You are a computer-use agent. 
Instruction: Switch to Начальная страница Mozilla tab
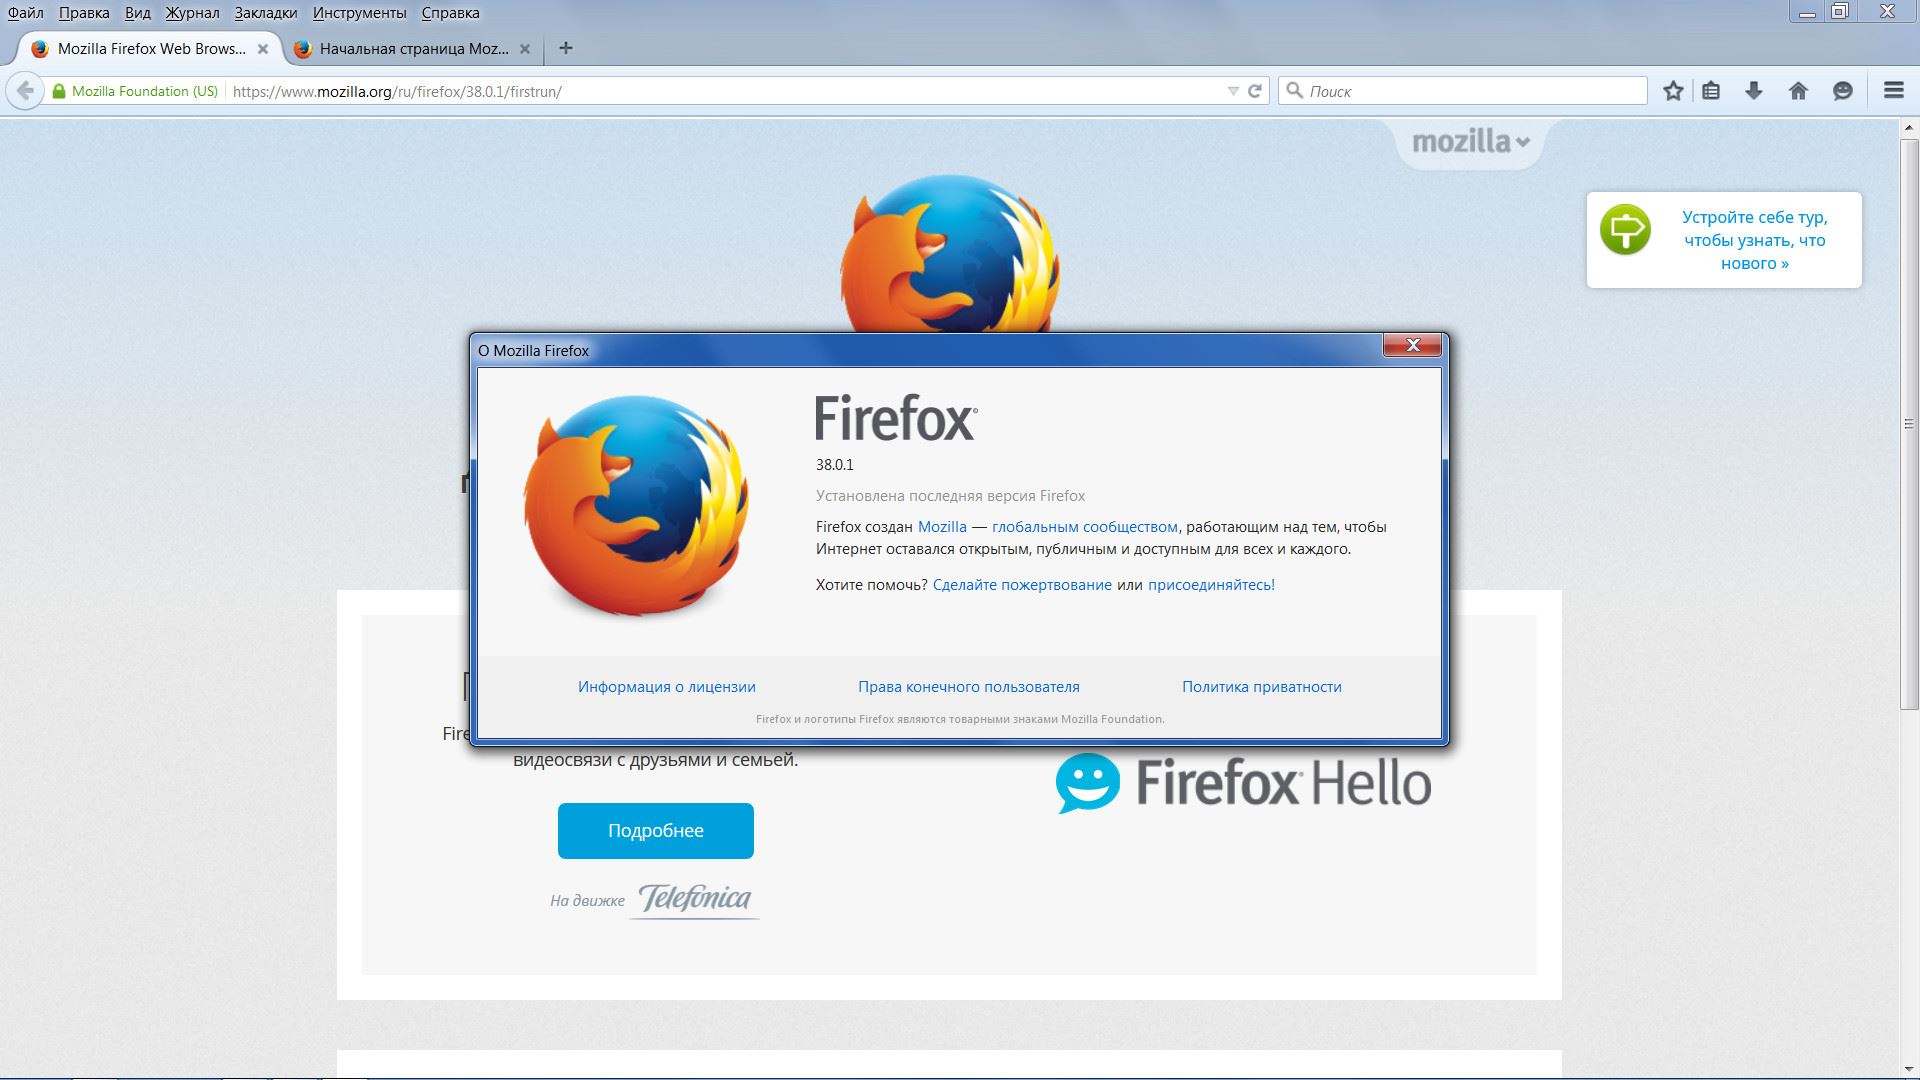414,48
